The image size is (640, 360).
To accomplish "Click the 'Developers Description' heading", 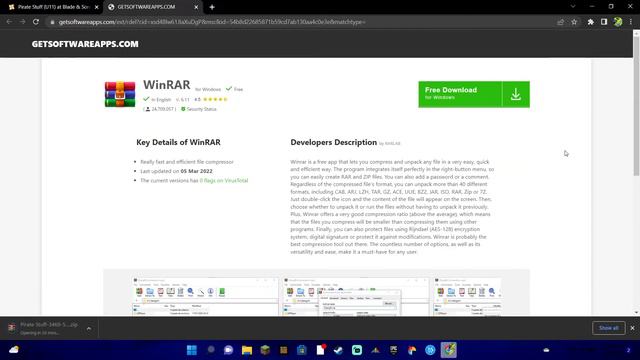I will point(333,142).
